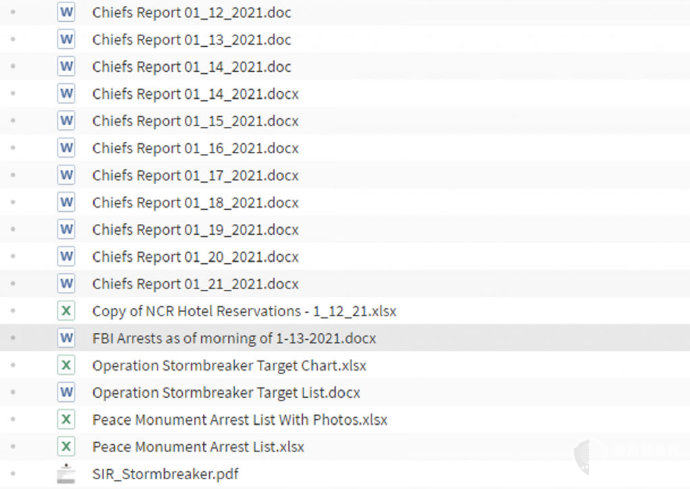Click Excel icon for Arrest List With Photos
The image size is (690, 489).
[x=66, y=419]
